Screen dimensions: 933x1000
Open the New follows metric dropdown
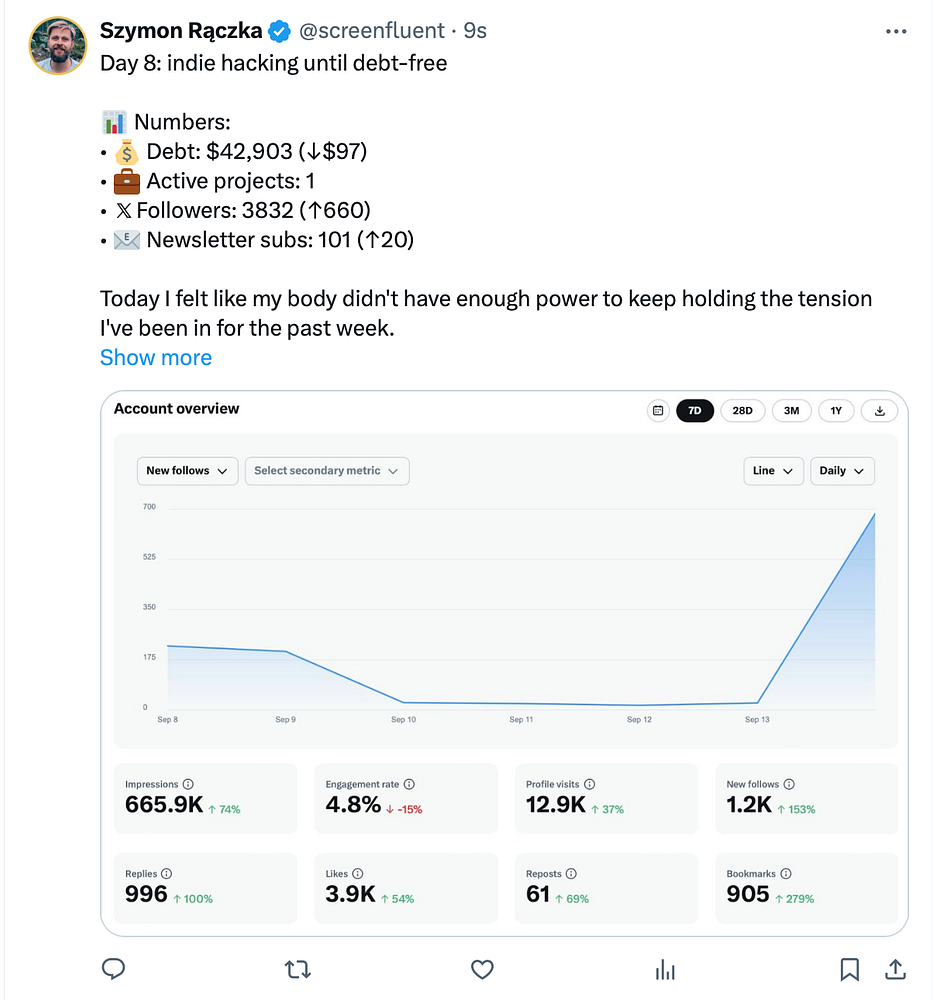coord(187,471)
